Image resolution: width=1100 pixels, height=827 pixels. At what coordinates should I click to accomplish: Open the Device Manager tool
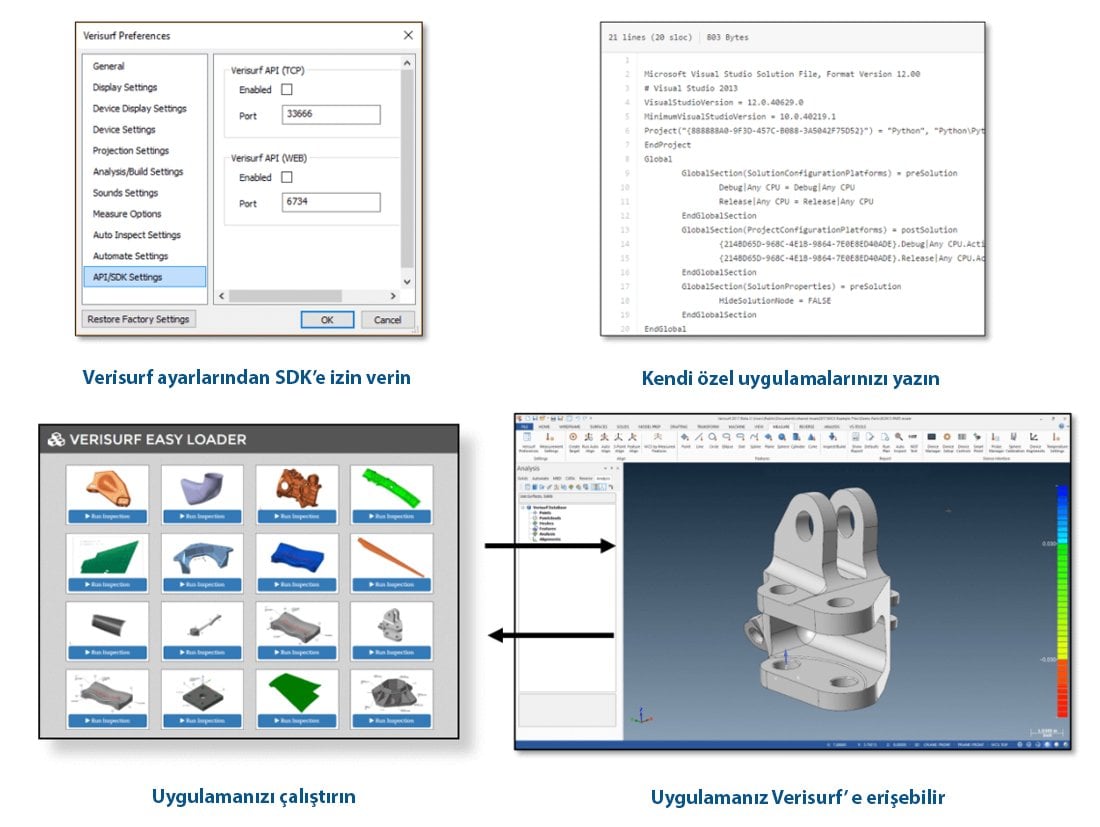click(932, 441)
